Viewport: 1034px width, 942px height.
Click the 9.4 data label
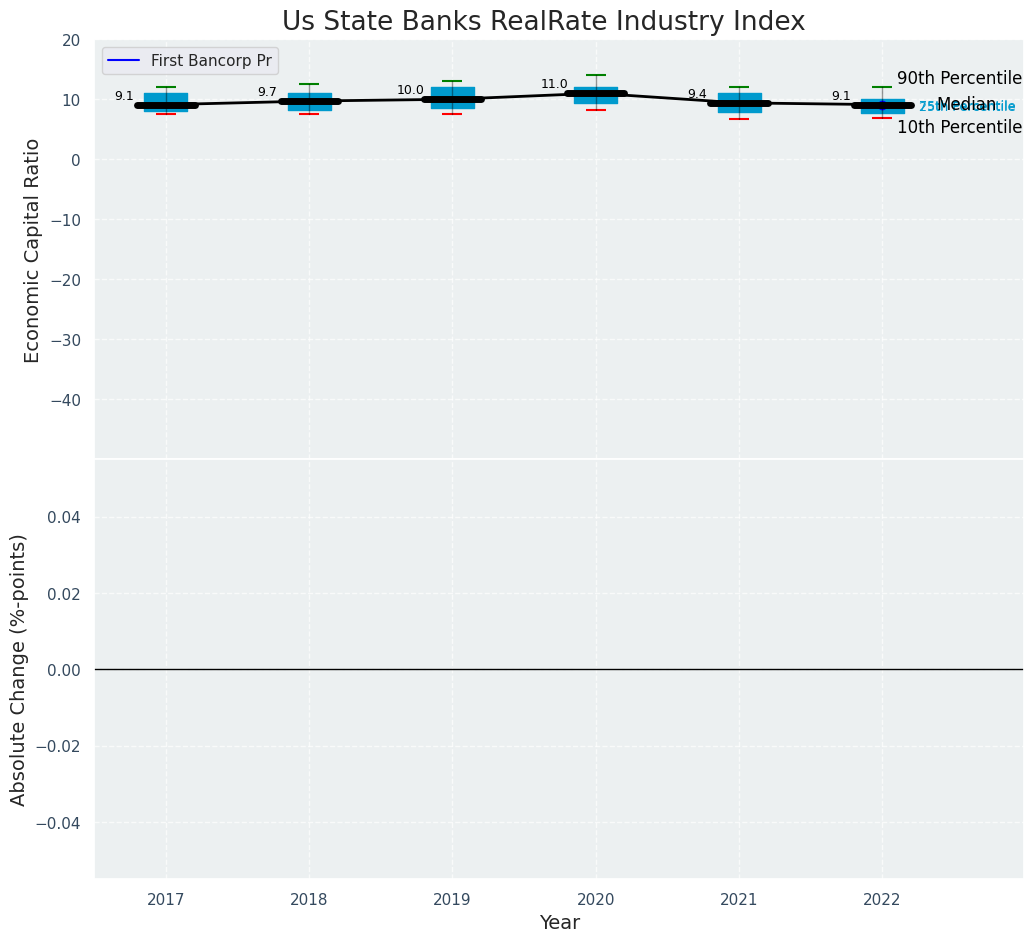[697, 95]
